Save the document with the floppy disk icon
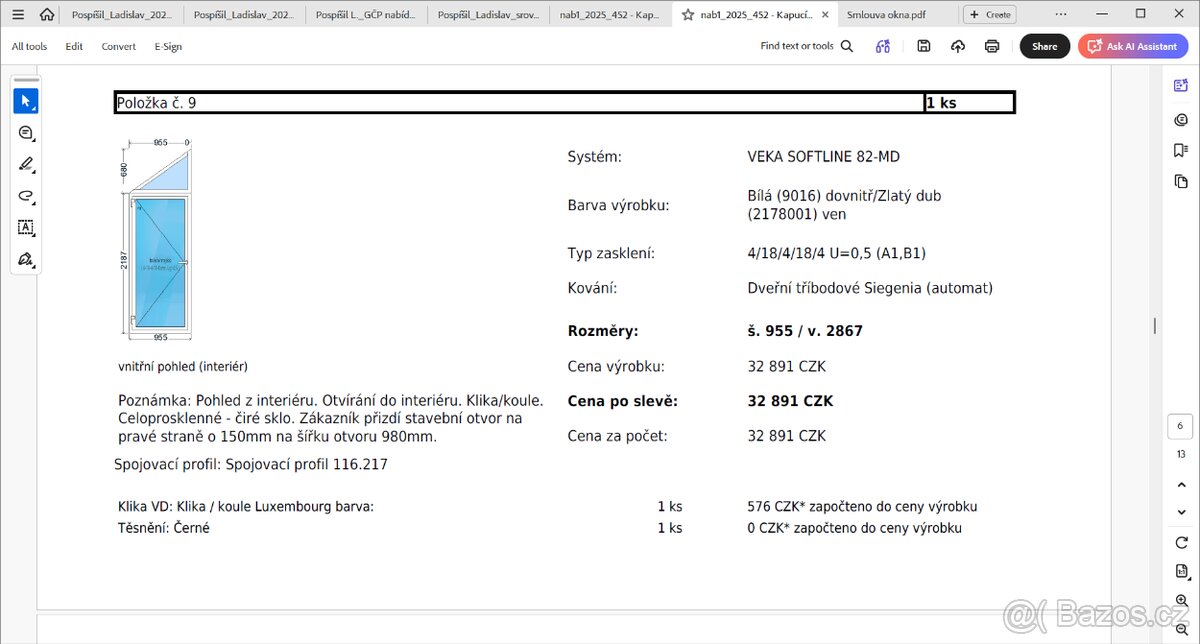The width and height of the screenshot is (1200, 644). [x=924, y=46]
